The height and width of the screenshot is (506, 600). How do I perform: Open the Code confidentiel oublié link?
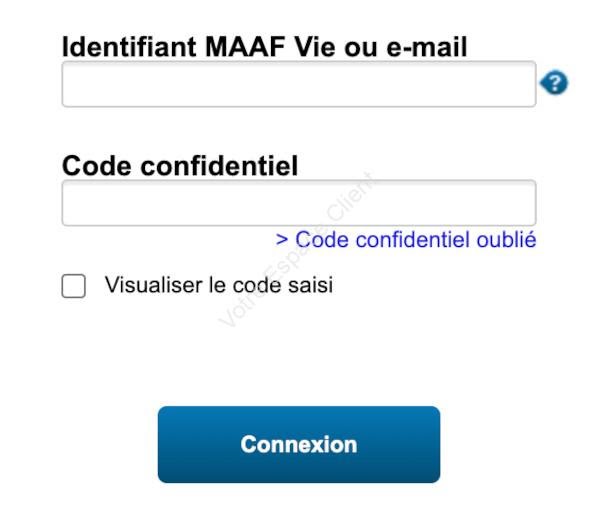point(406,240)
